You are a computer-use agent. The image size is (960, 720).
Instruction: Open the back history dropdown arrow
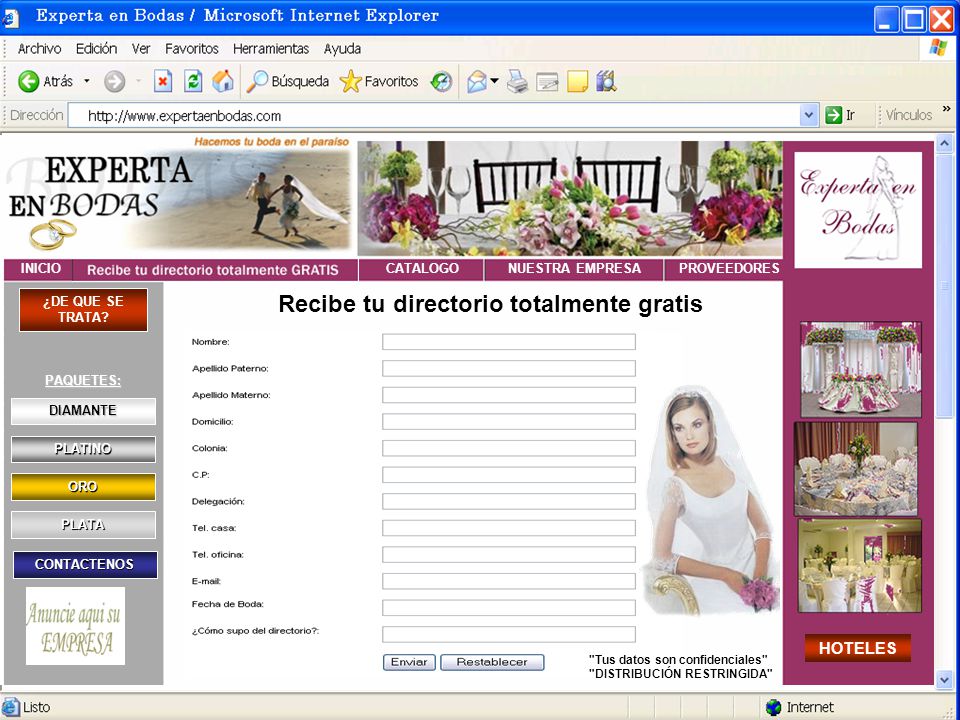[86, 81]
